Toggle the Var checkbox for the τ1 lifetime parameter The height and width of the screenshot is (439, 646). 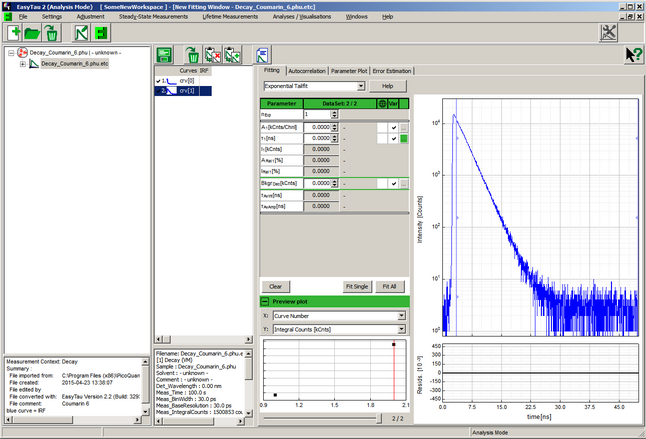click(394, 139)
